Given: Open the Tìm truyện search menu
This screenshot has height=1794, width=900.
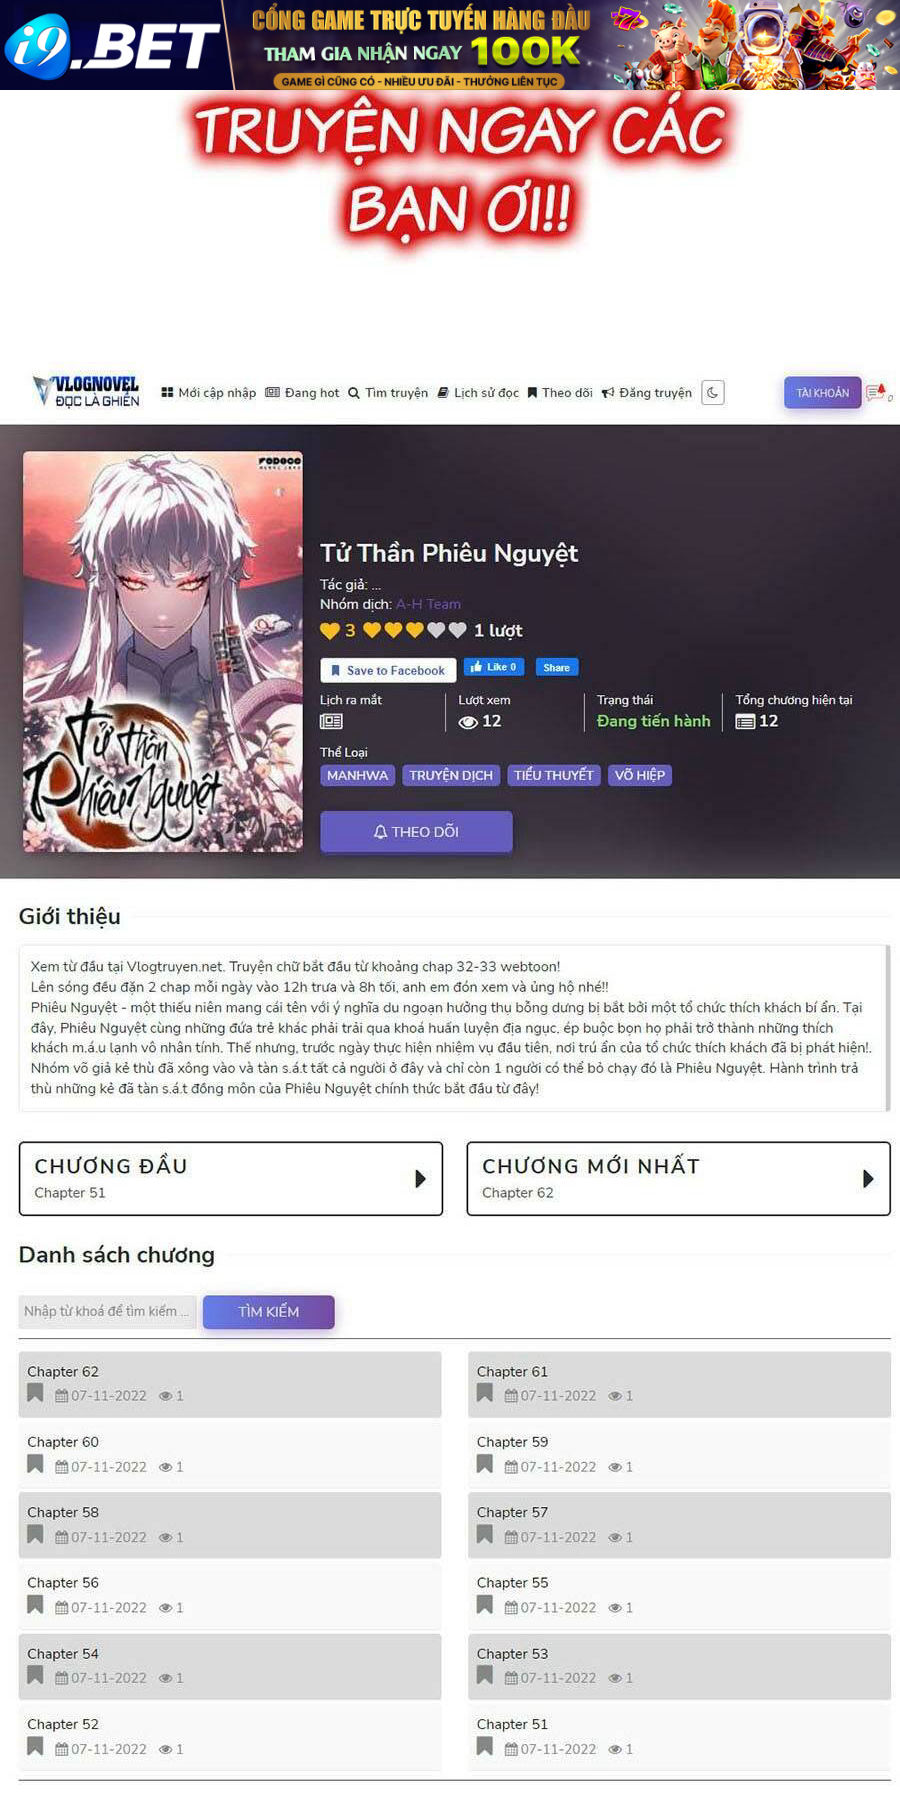Looking at the screenshot, I should [388, 393].
